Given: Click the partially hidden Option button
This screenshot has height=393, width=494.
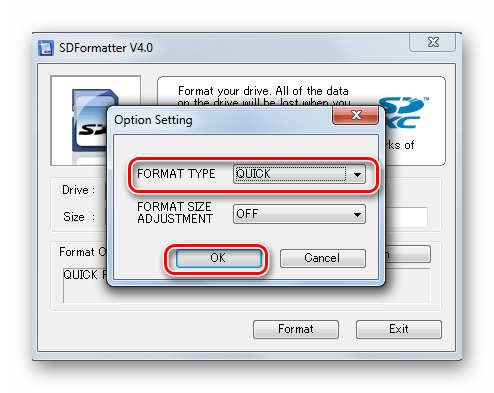Looking at the screenshot, I should 408,255.
